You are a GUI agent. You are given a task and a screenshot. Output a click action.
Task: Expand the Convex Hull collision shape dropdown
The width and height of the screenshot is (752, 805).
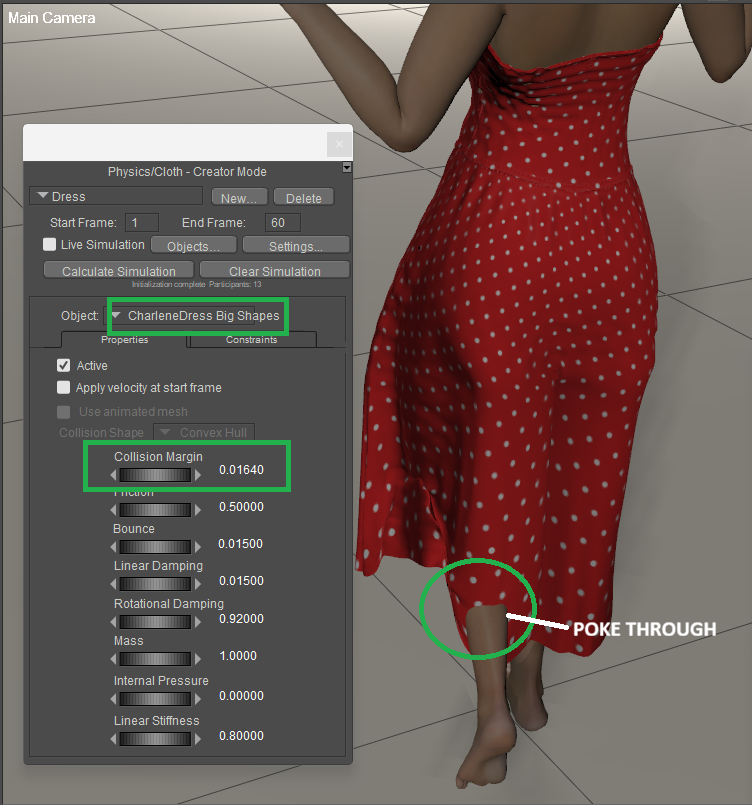pos(203,433)
